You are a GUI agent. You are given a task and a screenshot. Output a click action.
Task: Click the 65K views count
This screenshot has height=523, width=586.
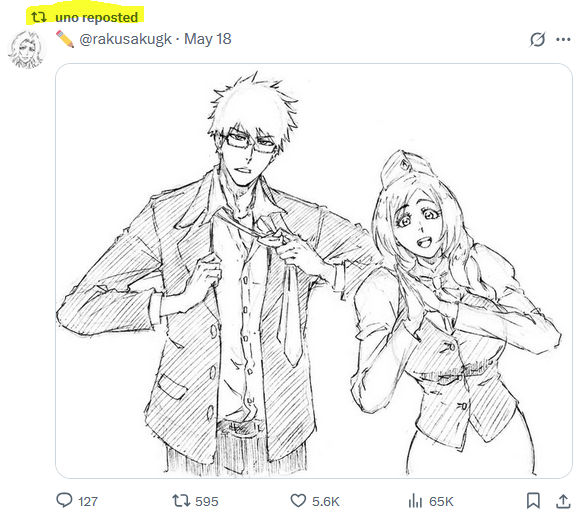pyautogui.click(x=441, y=501)
